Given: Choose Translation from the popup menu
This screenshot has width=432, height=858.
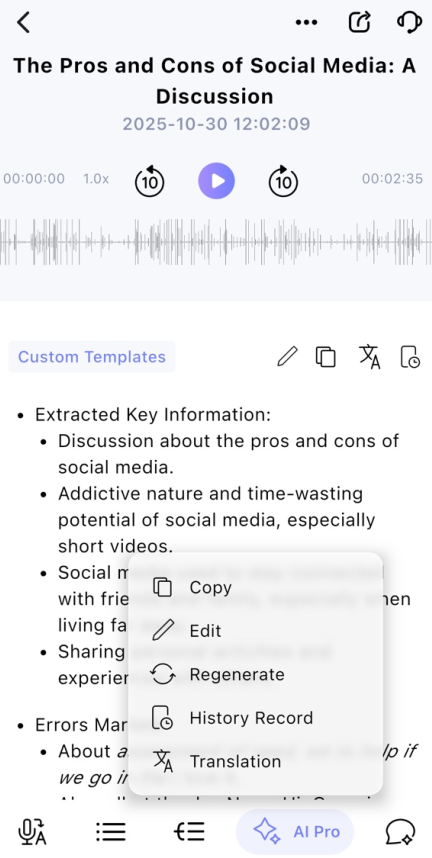Looking at the screenshot, I should [255, 761].
